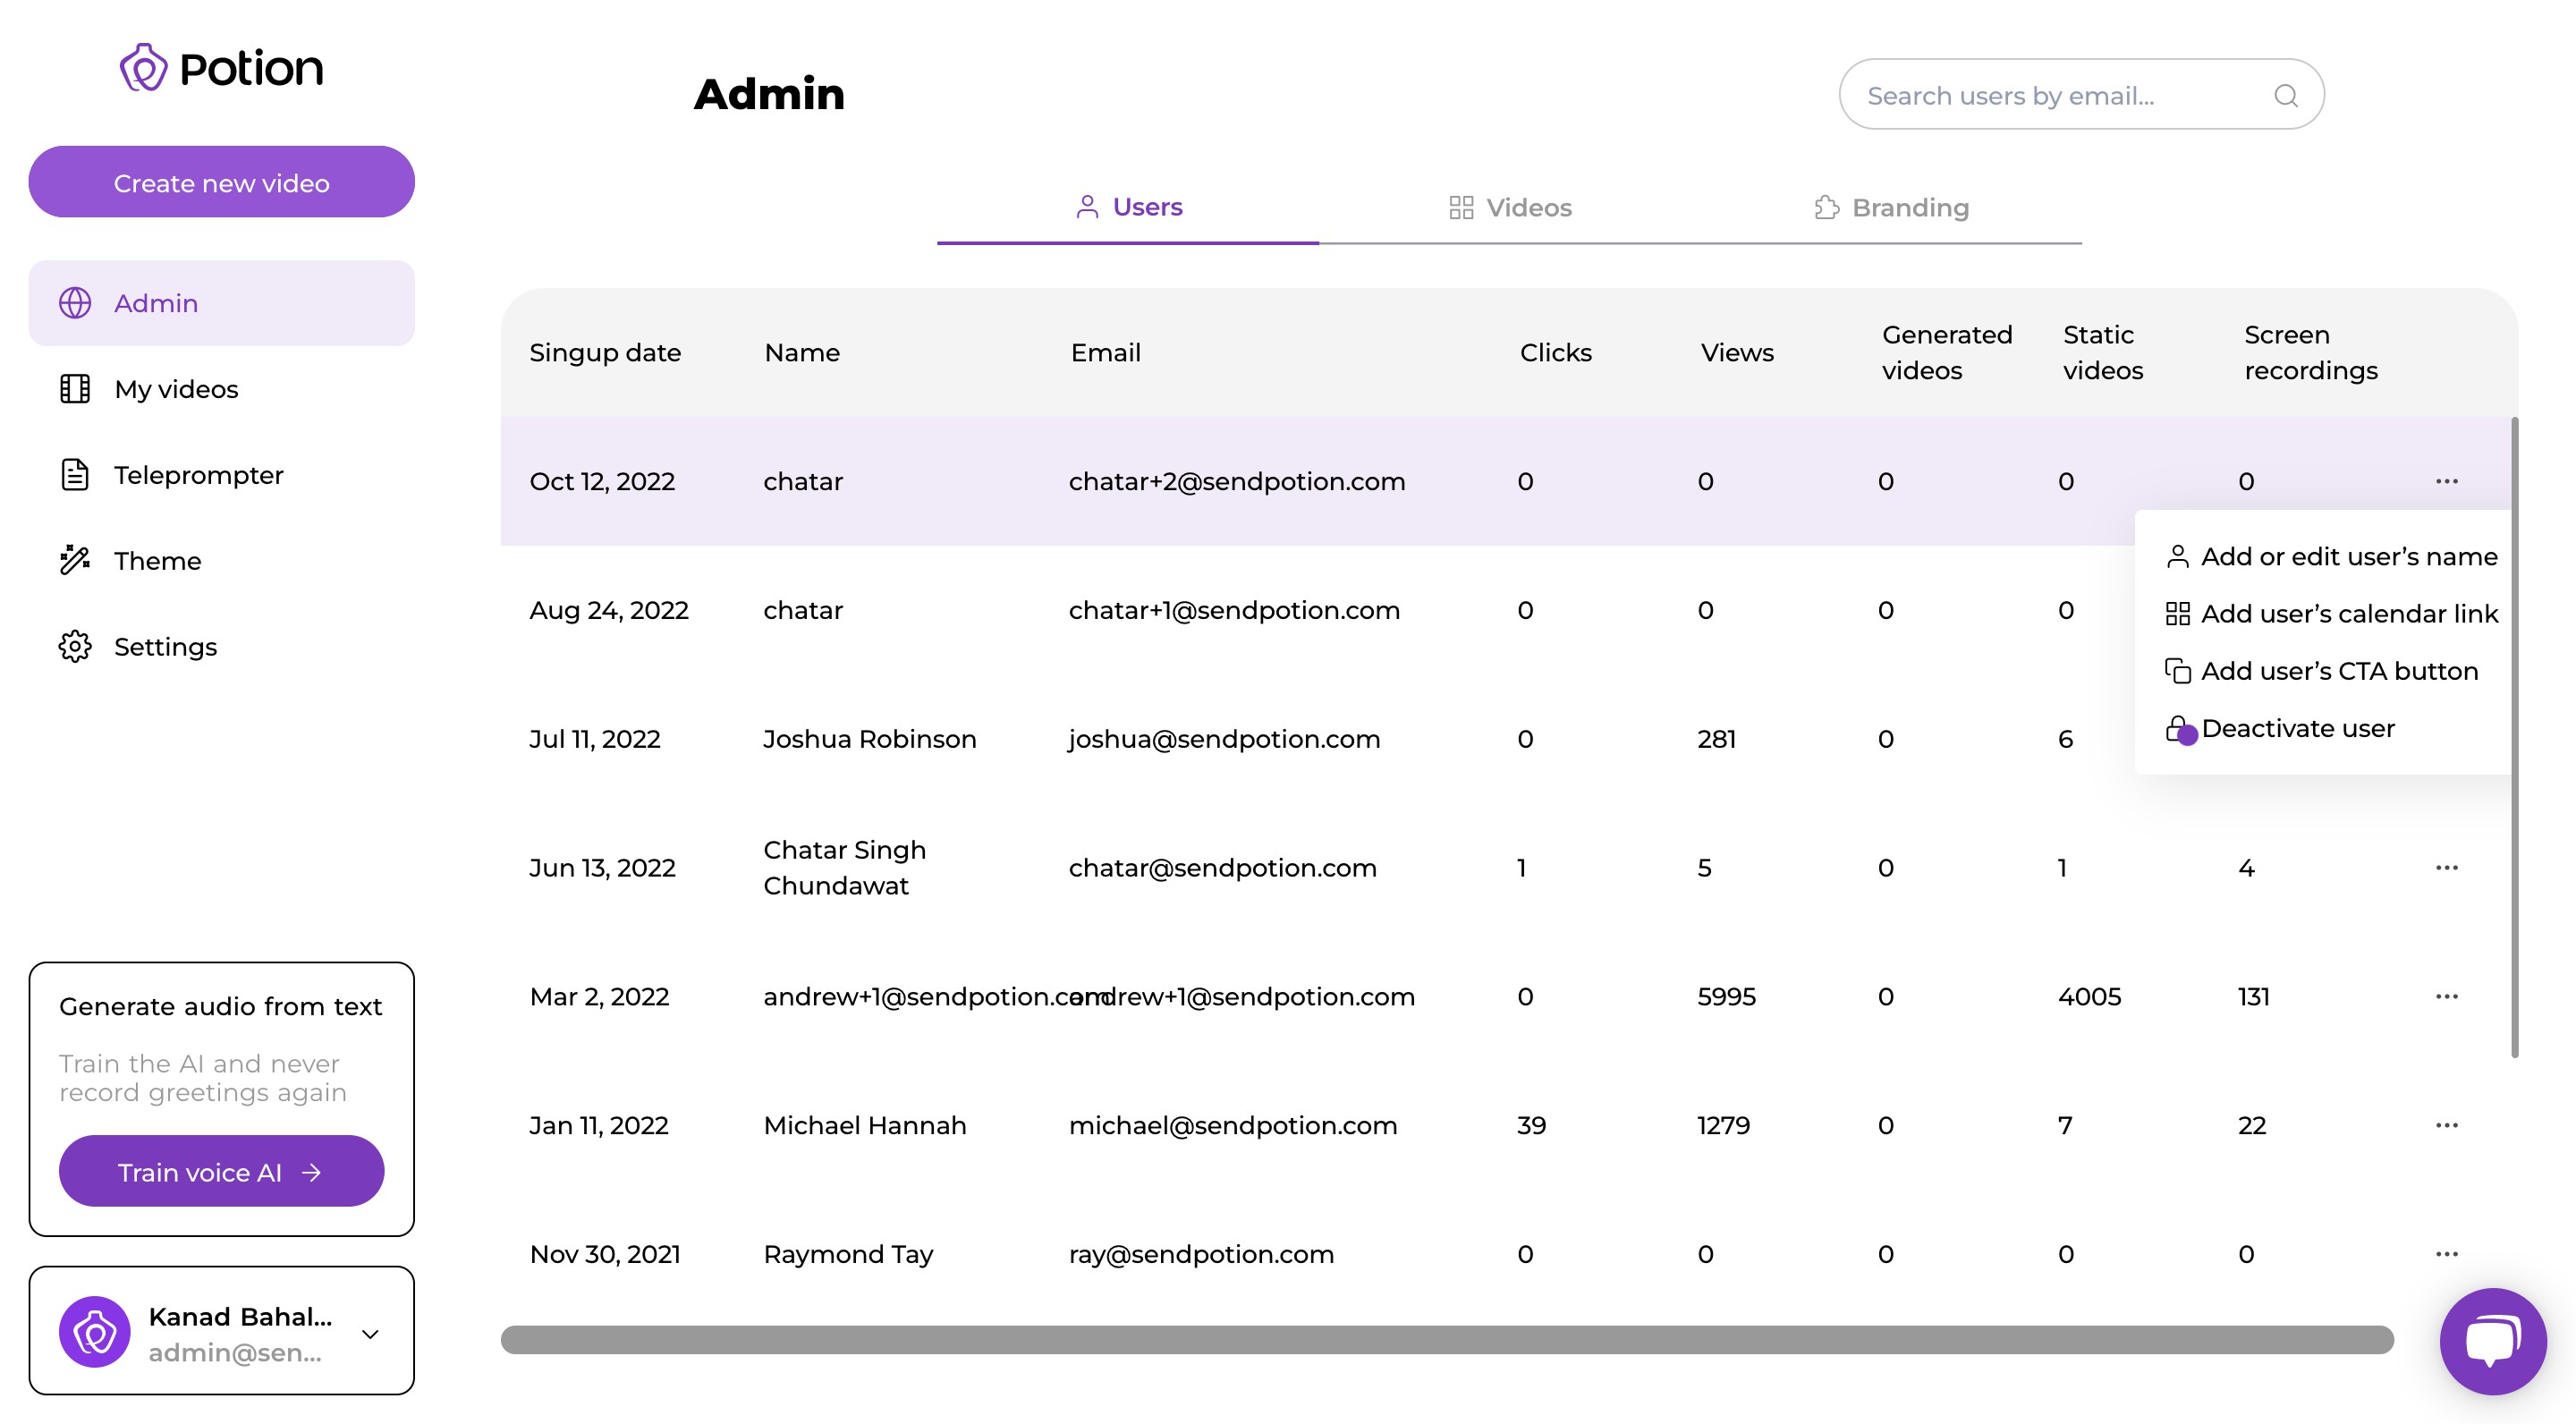
Task: Click the Kanad Bahal account avatar
Action: (95, 1332)
